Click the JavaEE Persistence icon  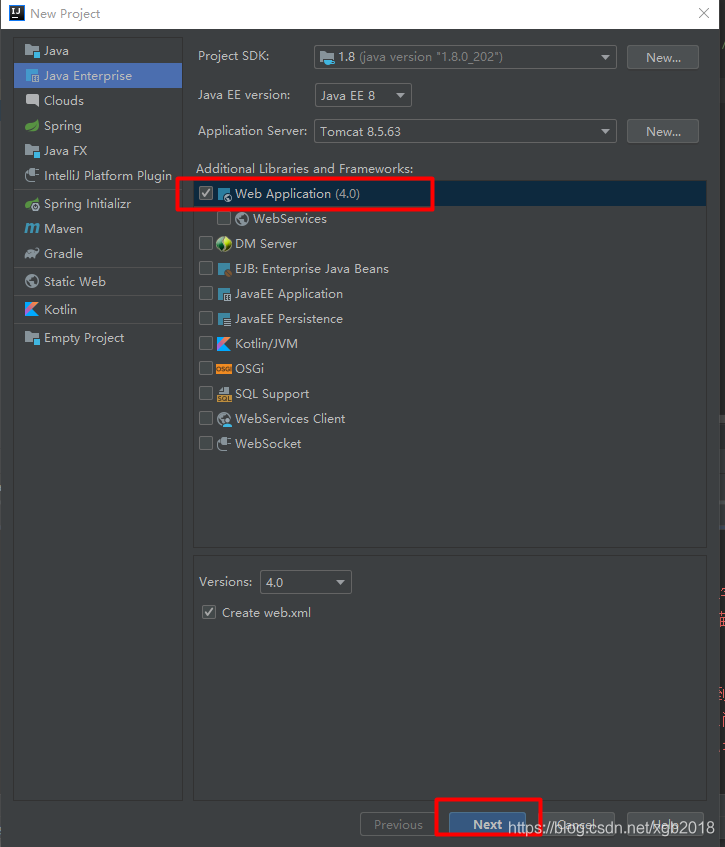(x=224, y=319)
